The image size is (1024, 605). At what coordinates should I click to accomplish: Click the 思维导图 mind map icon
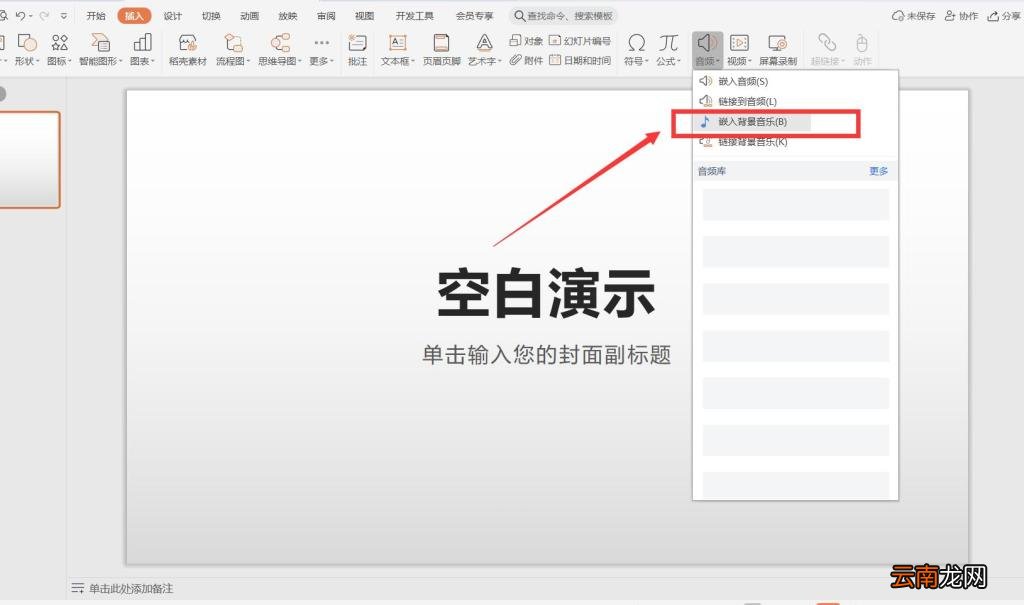[x=280, y=43]
